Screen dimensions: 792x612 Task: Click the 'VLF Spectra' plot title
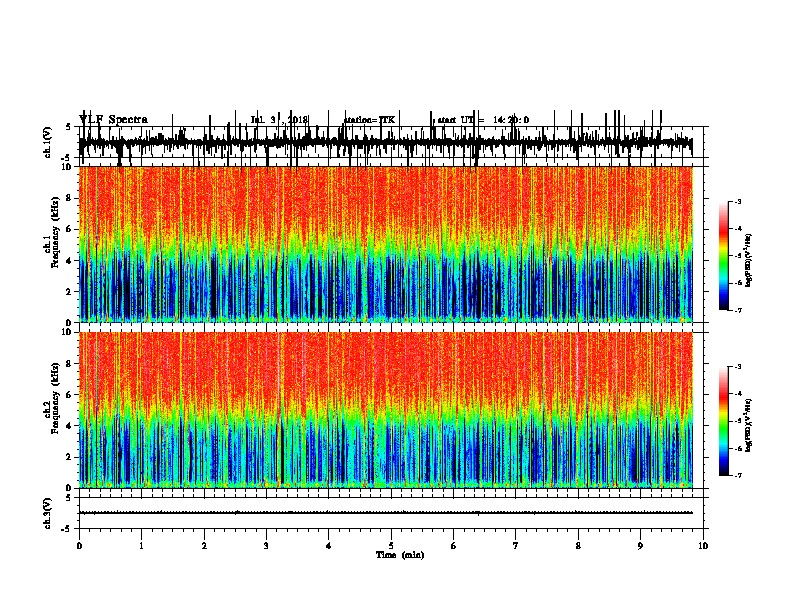coord(113,120)
